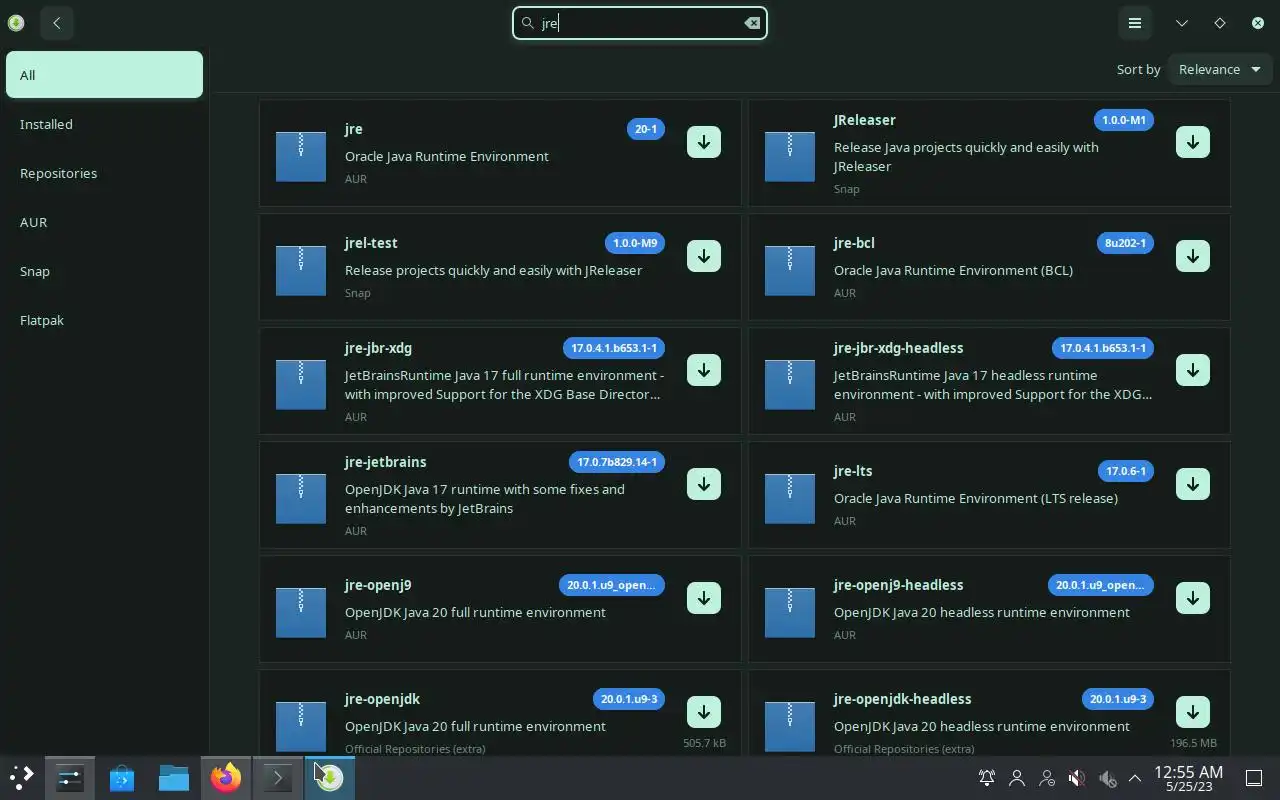
Task: Click download arrow for jre-openjdk
Action: 704,712
